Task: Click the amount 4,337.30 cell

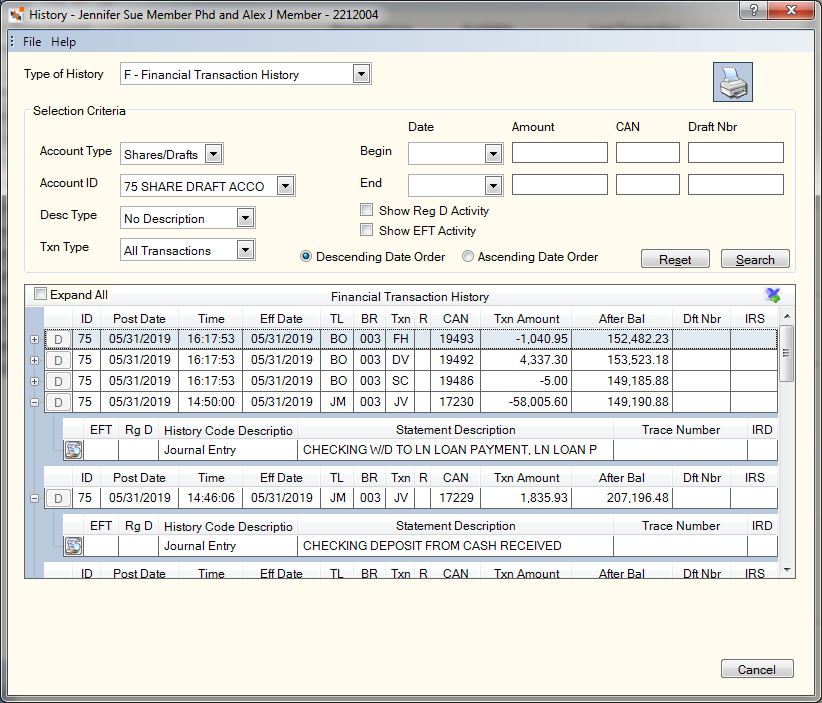Action: [x=526, y=360]
